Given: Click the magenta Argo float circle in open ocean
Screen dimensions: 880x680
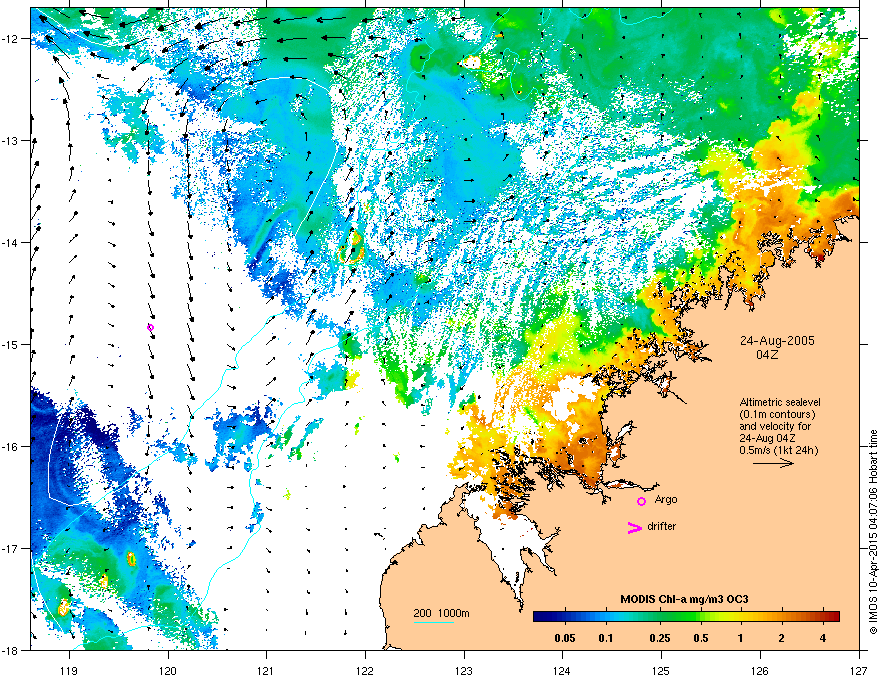Looking at the screenshot, I should click(x=150, y=328).
